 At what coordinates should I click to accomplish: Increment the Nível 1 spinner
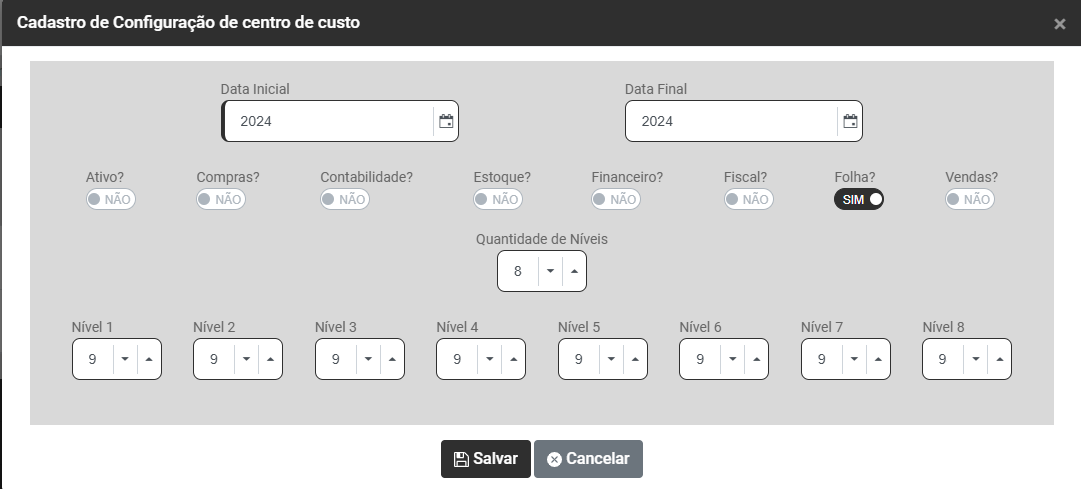[x=149, y=360]
